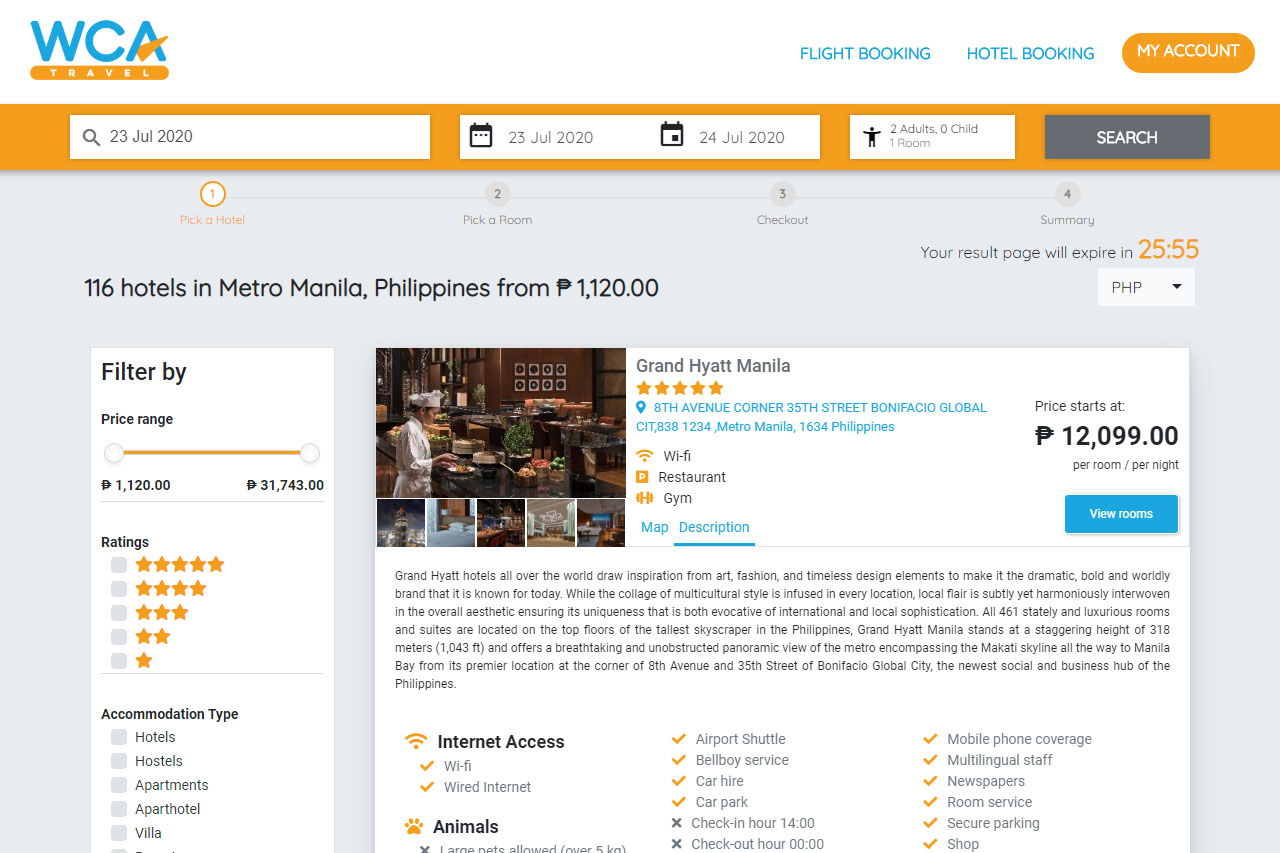This screenshot has width=1280, height=853.
Task: Click the Gym dumbbell icon
Action: [645, 498]
